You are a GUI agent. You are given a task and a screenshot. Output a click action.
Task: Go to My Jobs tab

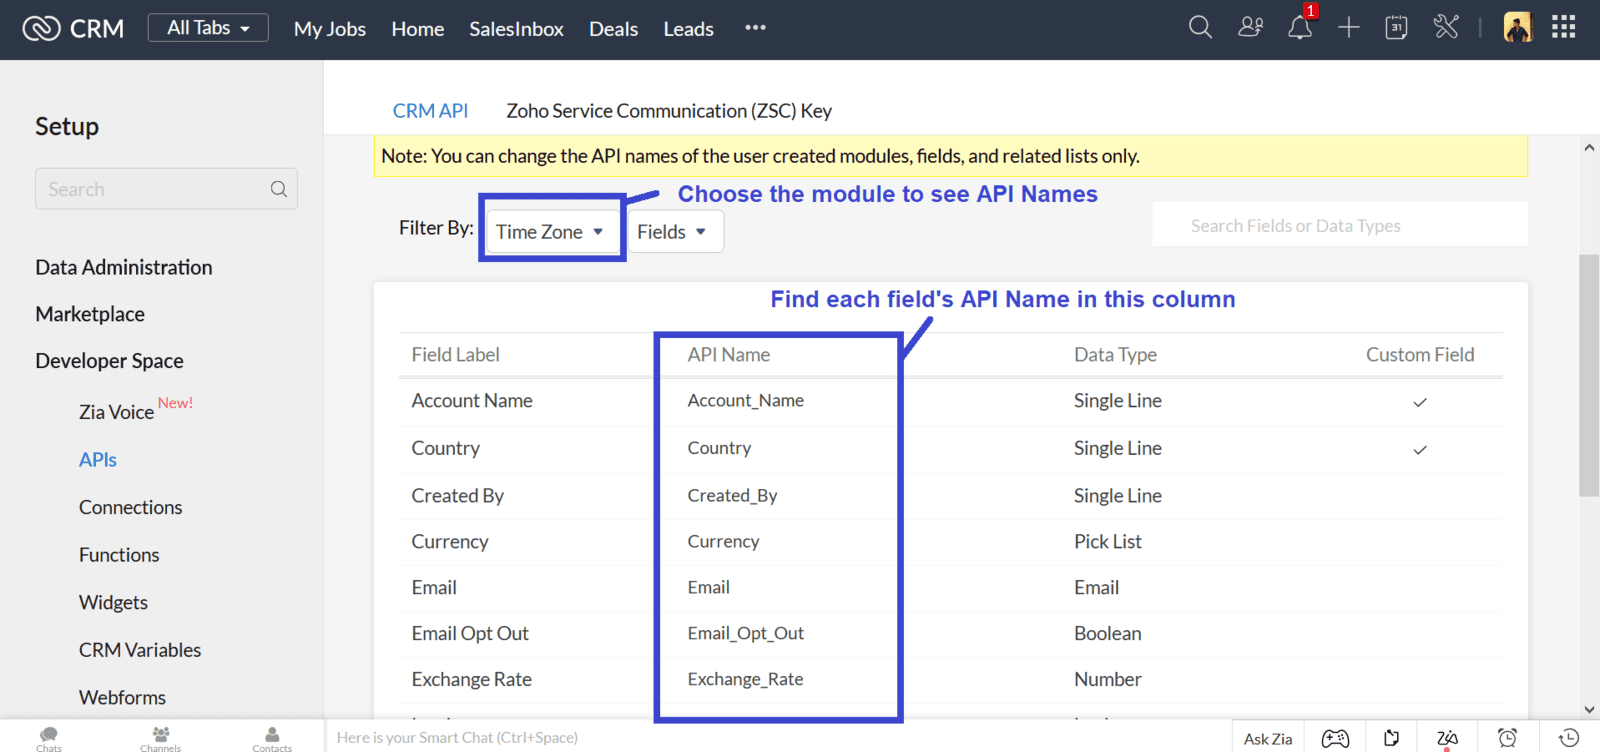click(330, 29)
